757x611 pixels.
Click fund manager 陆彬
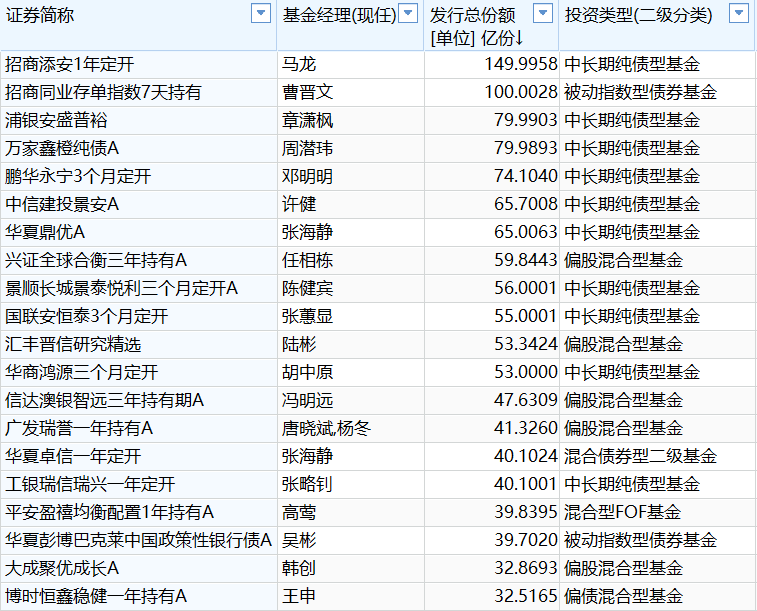tap(299, 344)
